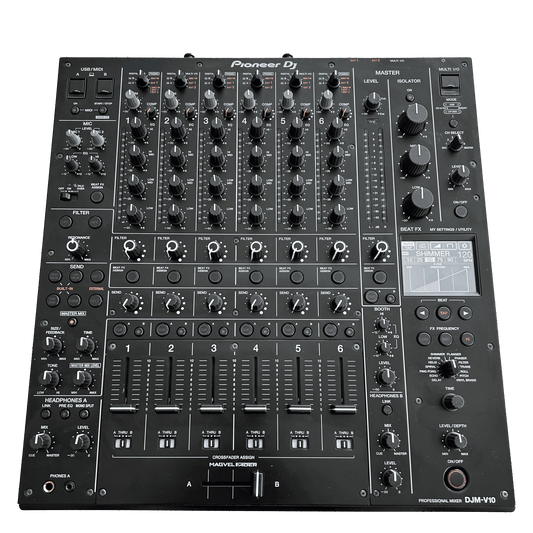The width and height of the screenshot is (533, 533).
Task: Choose the 75 beat value on the display
Action: pyautogui.click(x=440, y=260)
